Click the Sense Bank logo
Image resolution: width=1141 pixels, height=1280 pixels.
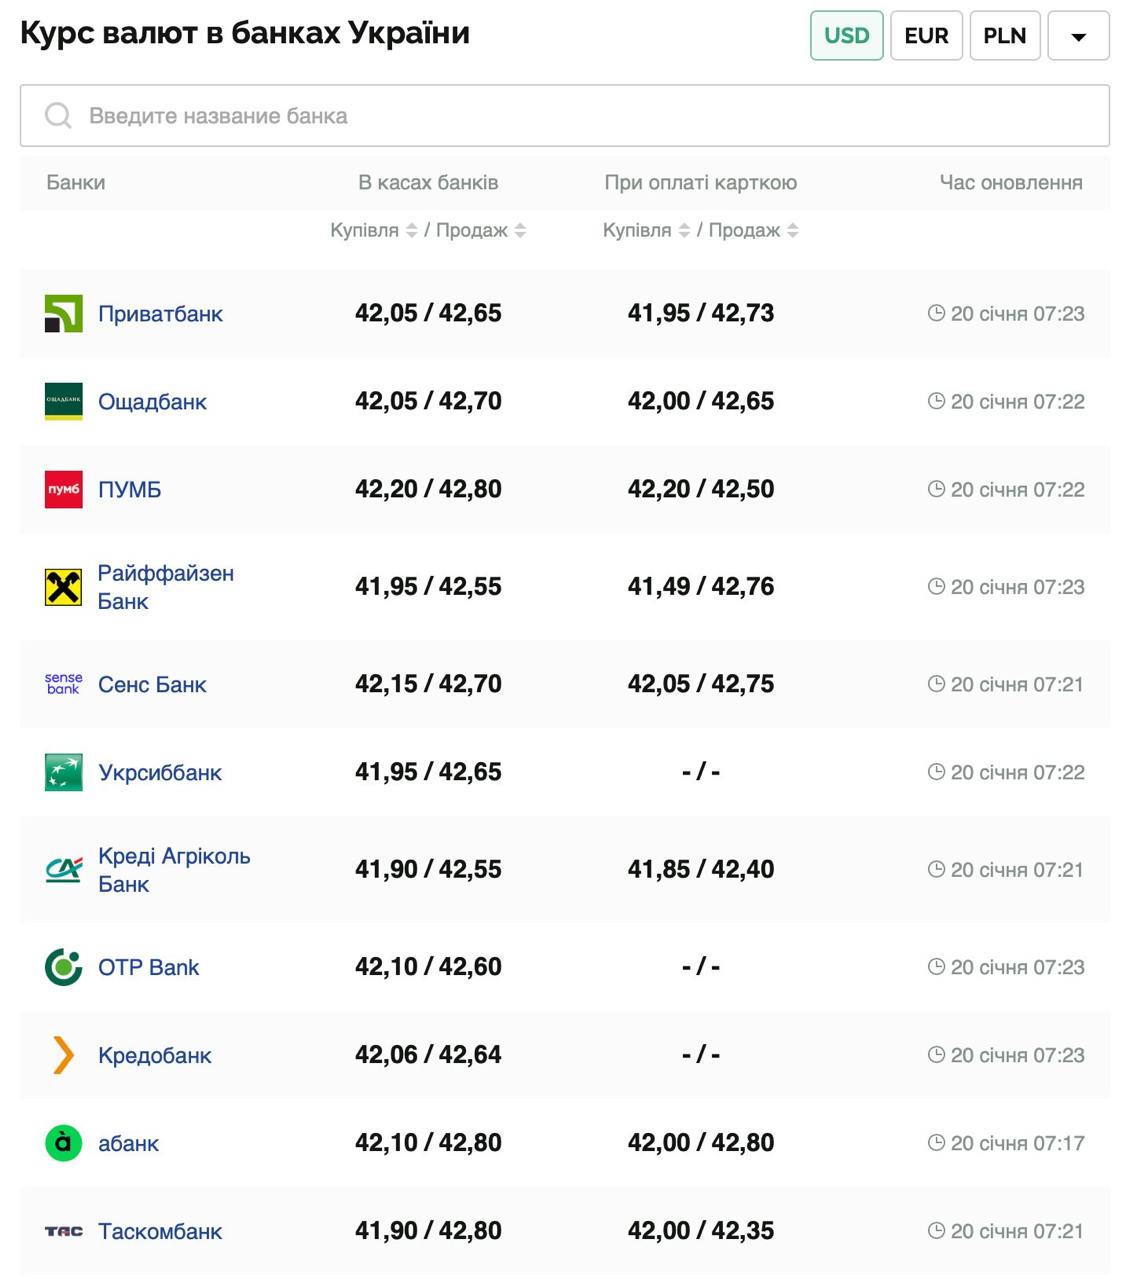(63, 684)
